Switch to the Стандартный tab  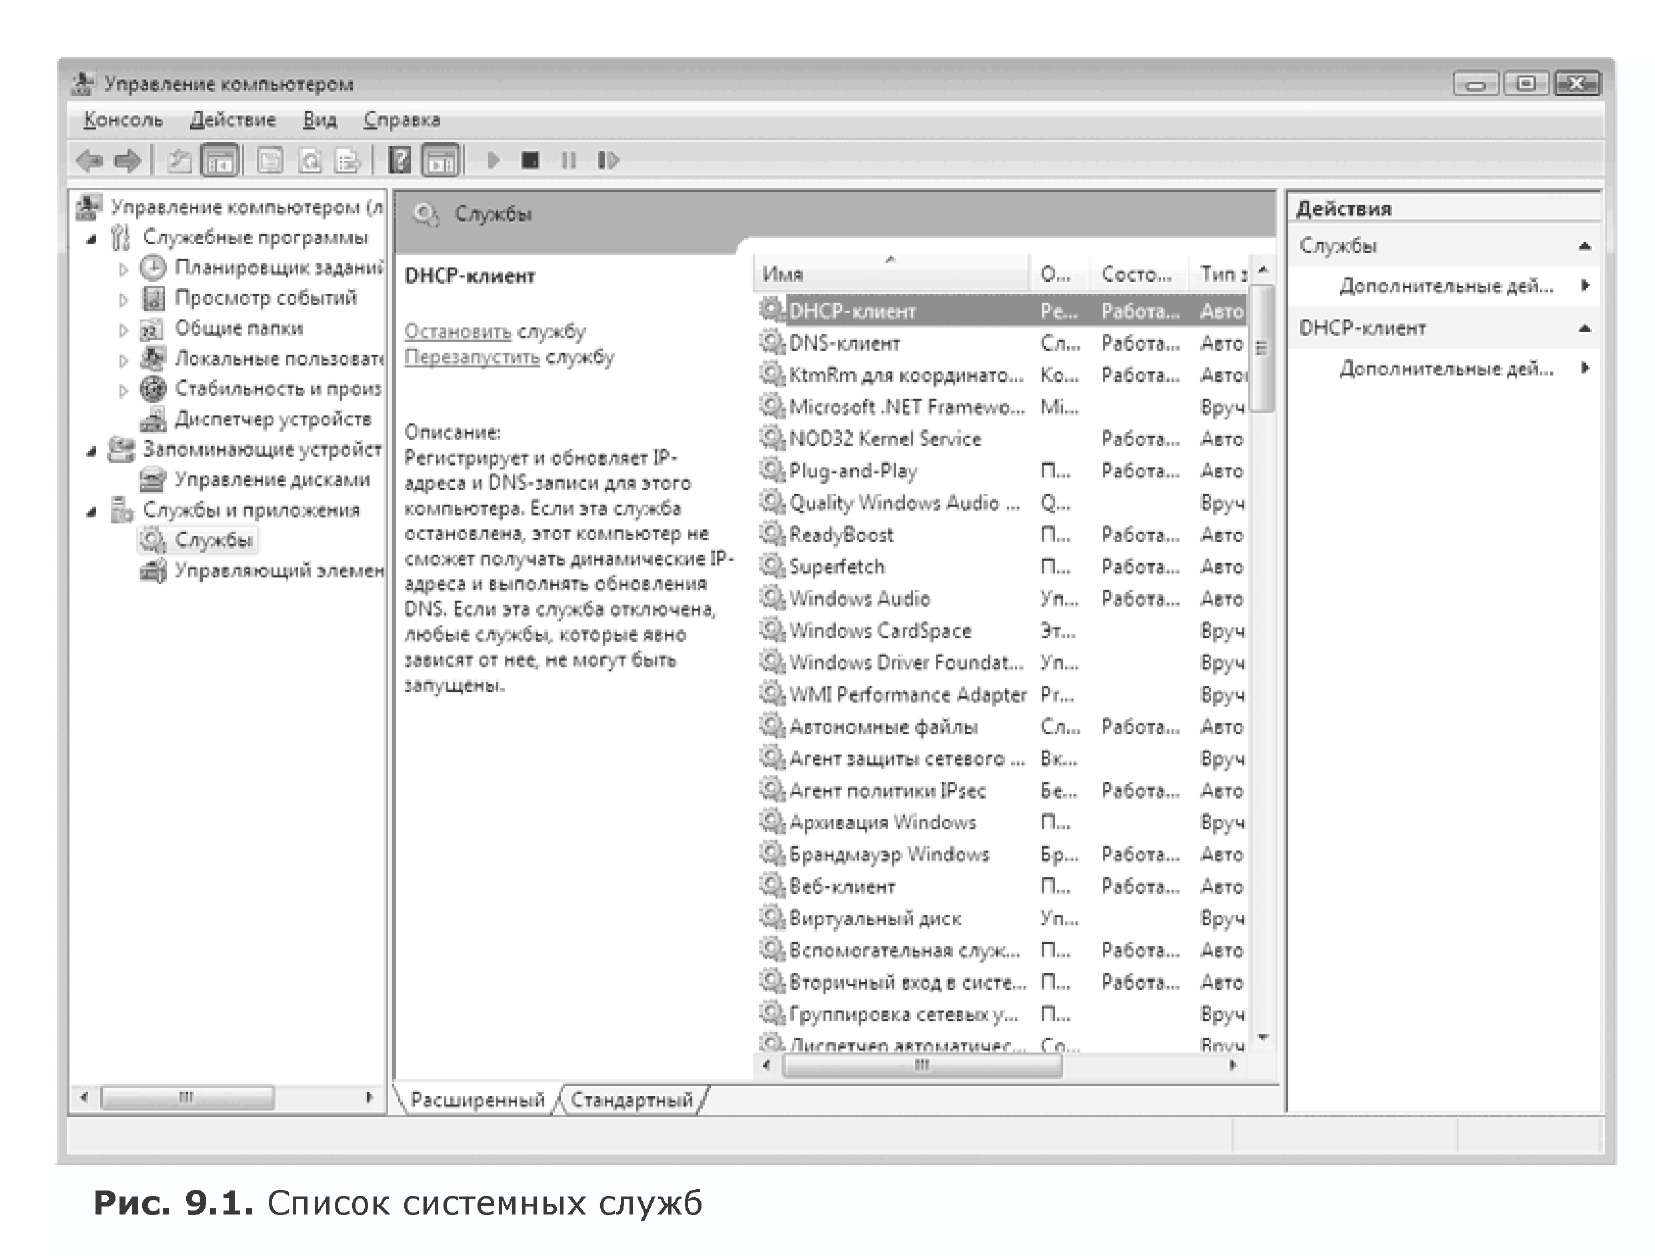click(x=632, y=1100)
